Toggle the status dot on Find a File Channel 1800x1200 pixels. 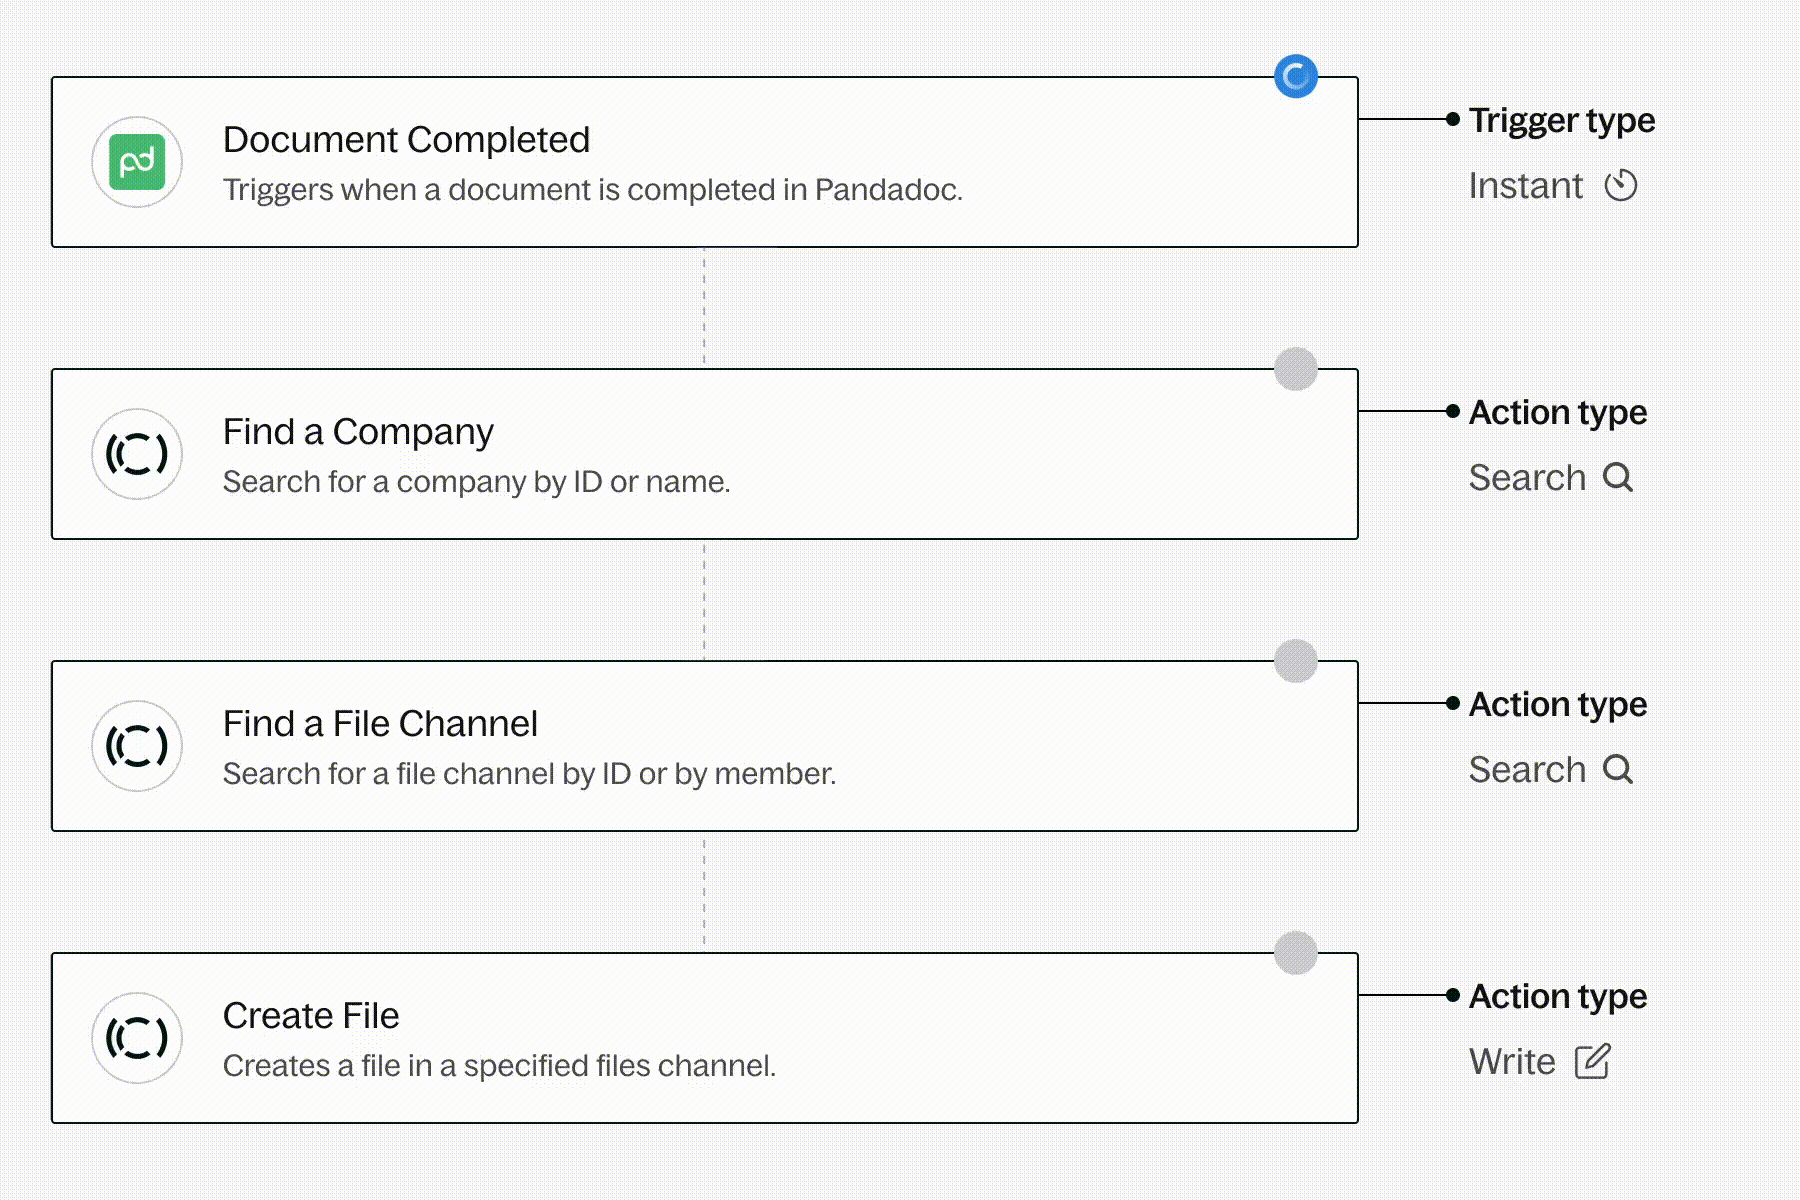click(1296, 661)
